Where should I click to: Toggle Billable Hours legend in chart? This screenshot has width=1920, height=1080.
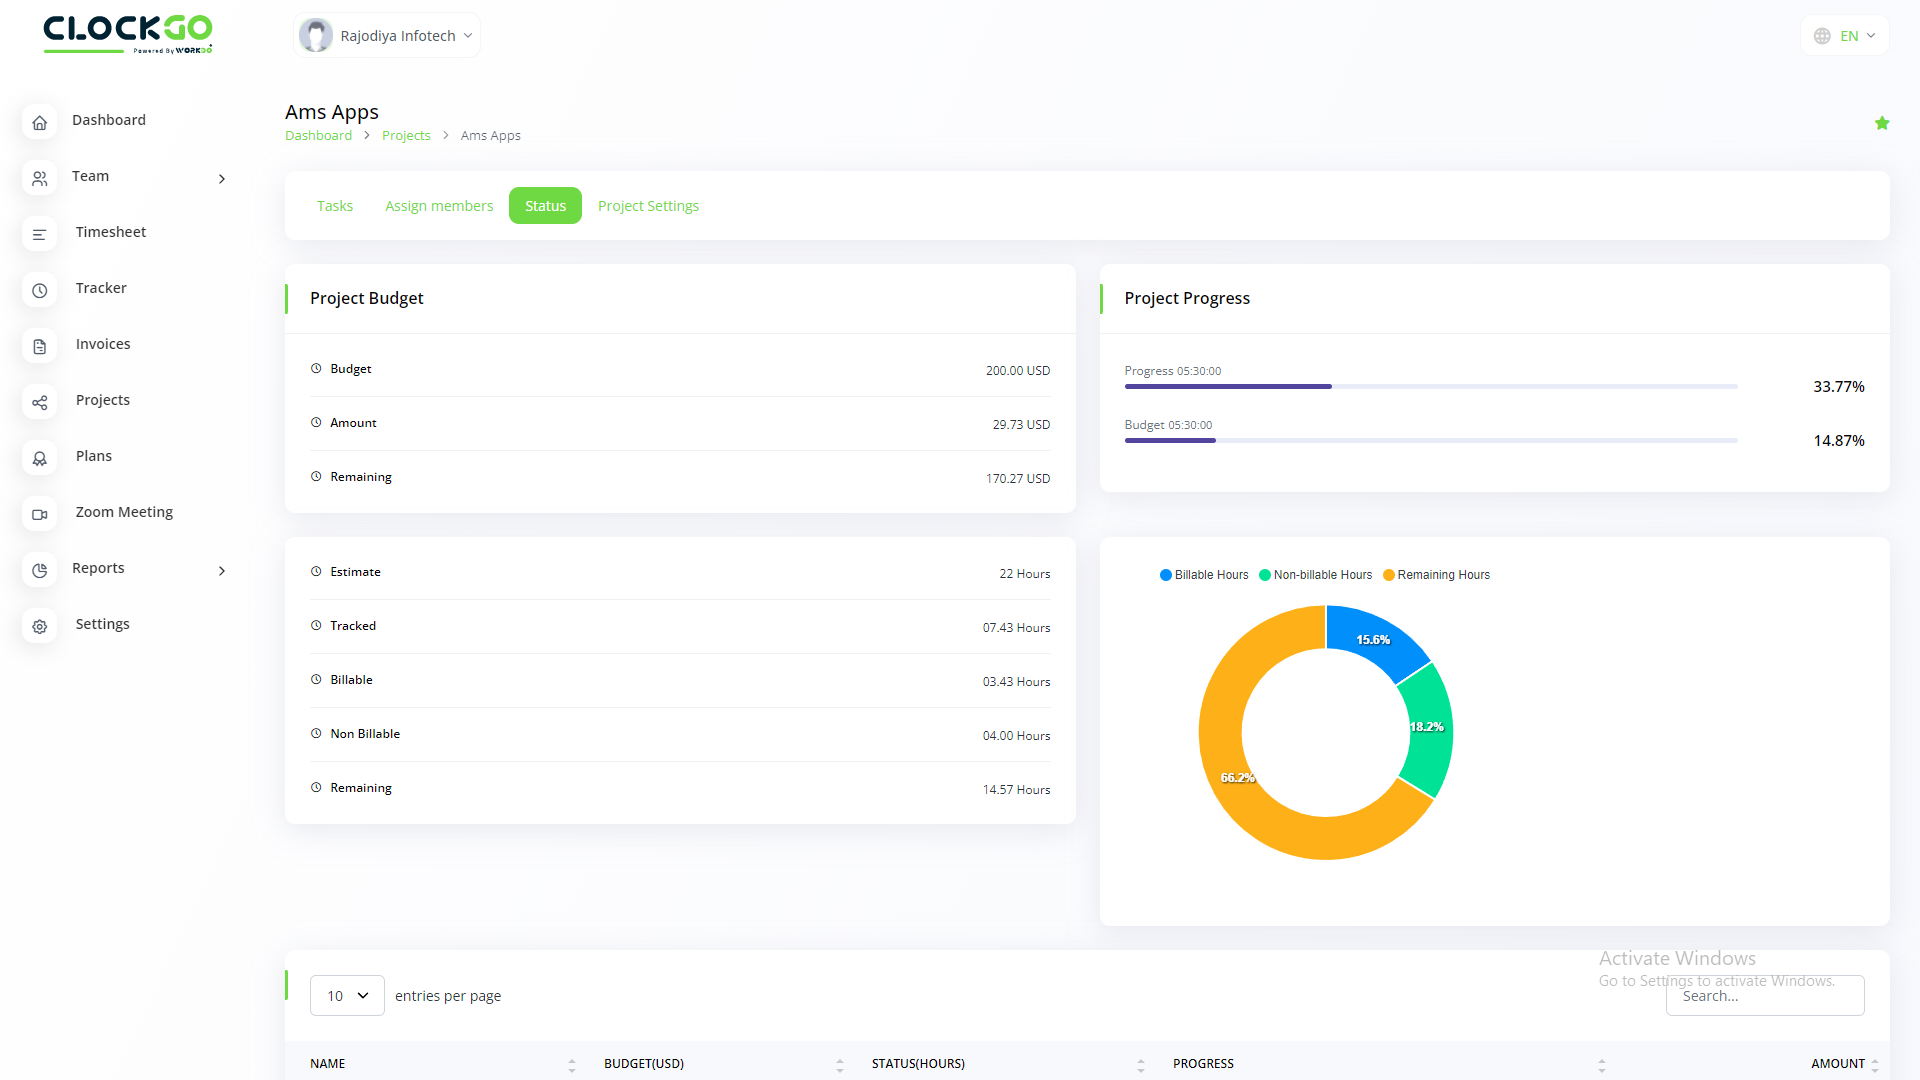[1204, 575]
